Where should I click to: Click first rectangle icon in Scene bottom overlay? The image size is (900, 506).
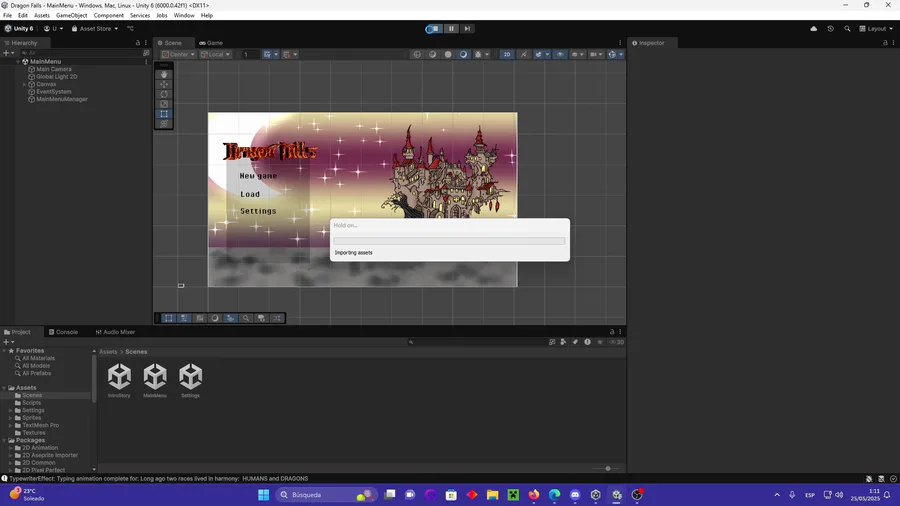tap(168, 318)
